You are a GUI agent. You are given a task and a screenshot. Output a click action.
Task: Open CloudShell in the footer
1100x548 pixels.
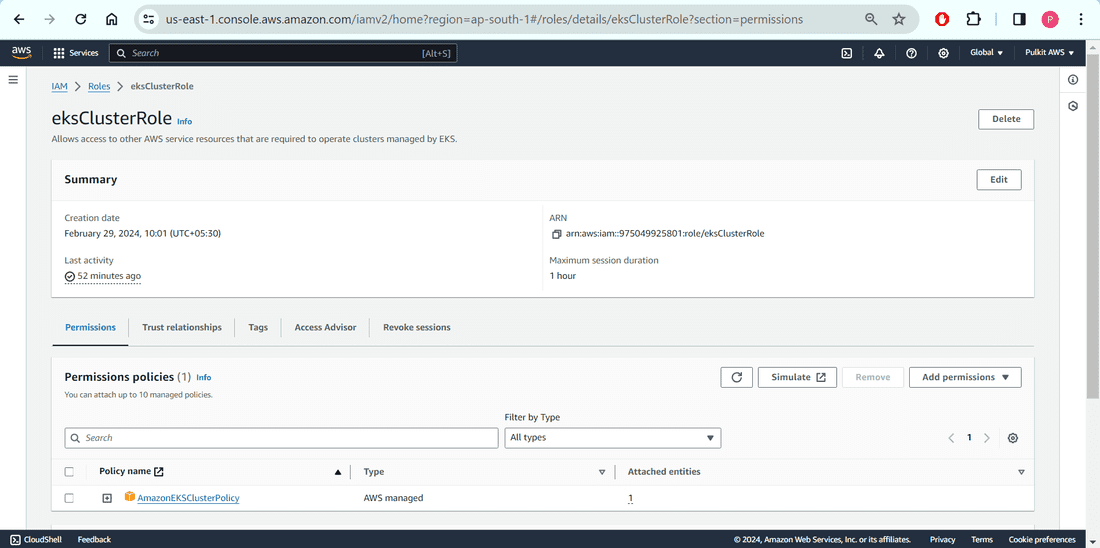(36, 540)
